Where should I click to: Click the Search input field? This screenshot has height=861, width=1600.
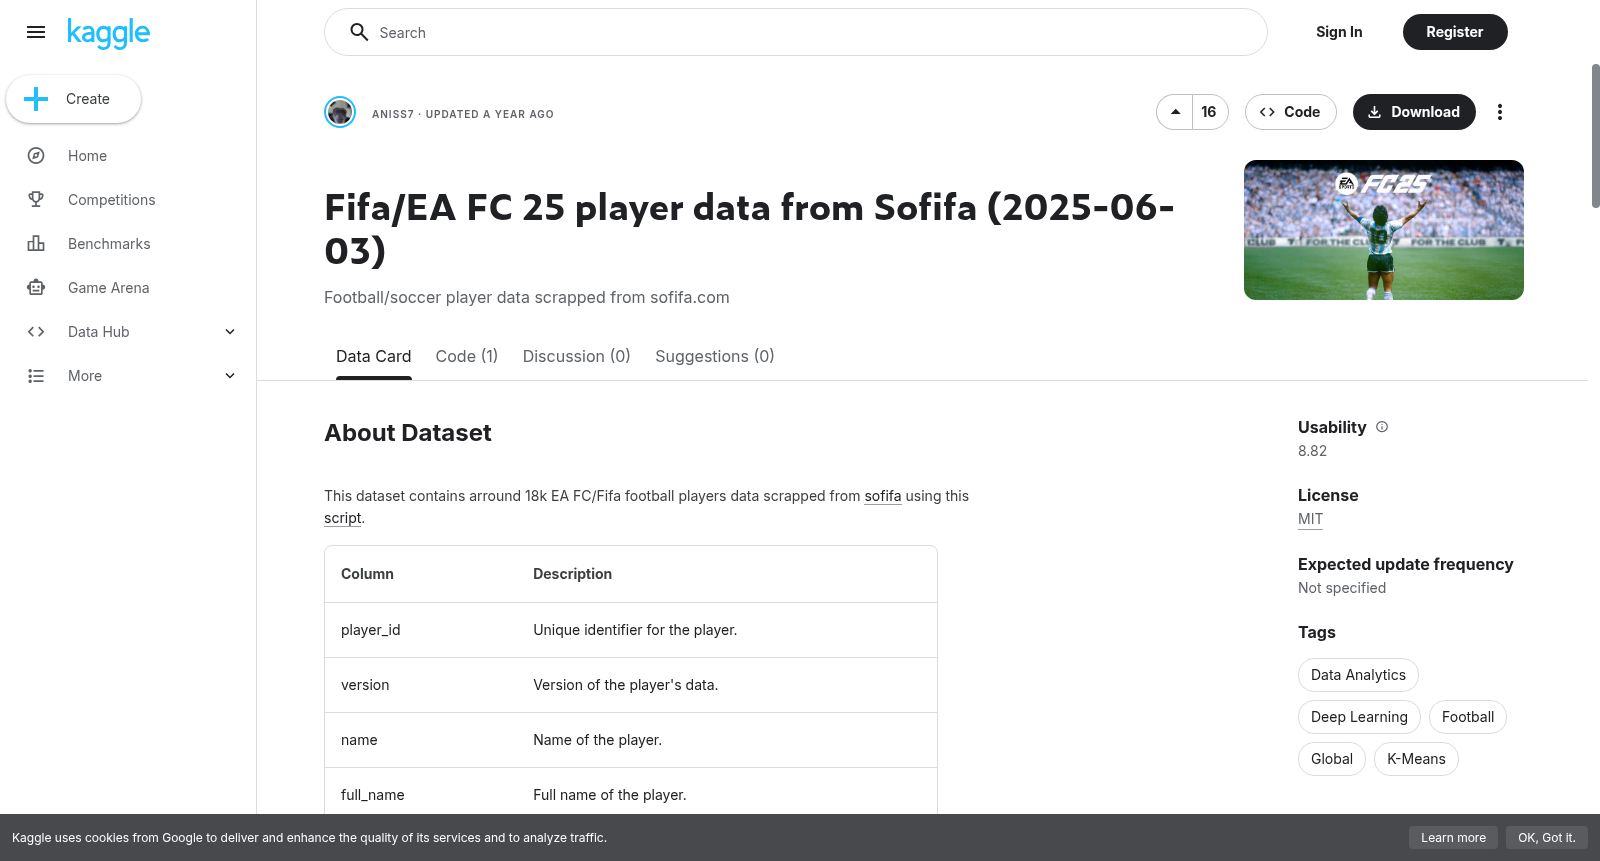tap(796, 32)
